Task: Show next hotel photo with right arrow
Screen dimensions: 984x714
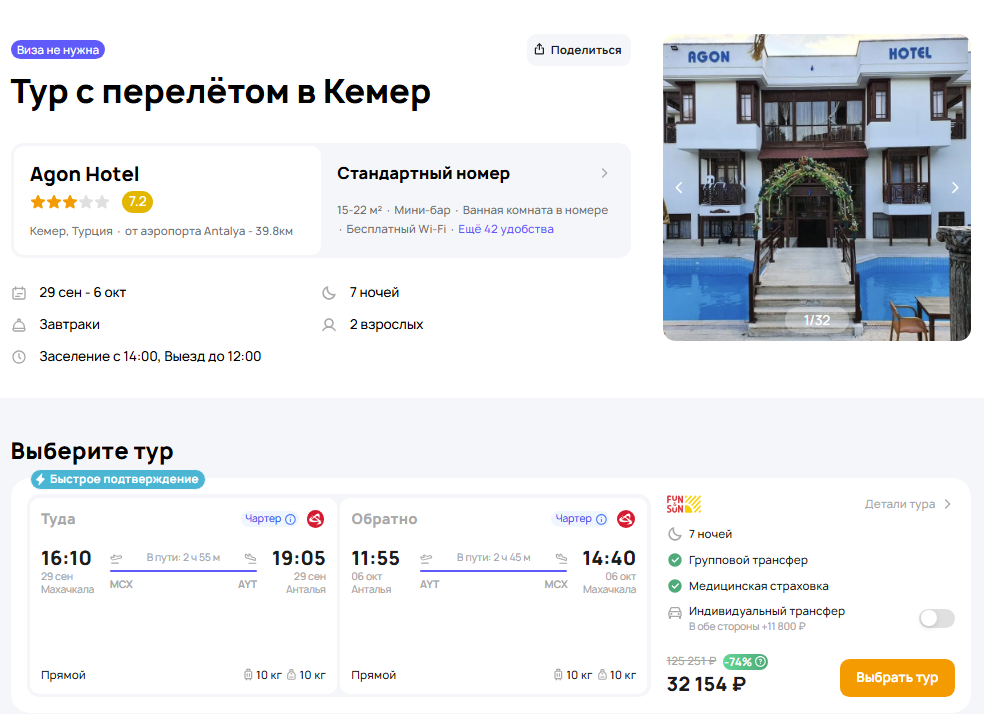Action: (955, 188)
